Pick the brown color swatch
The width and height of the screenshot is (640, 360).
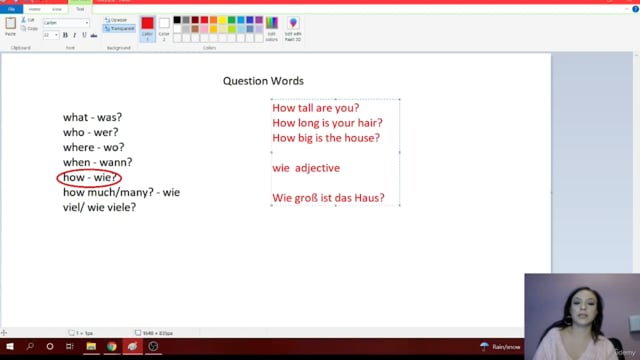point(195,29)
